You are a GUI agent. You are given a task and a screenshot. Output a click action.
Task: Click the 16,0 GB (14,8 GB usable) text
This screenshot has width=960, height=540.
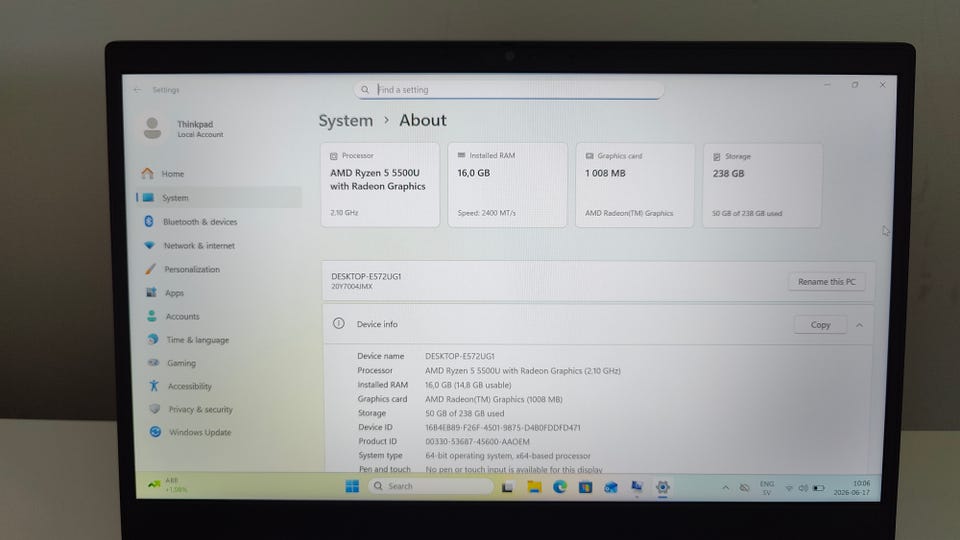pyautogui.click(x=468, y=384)
